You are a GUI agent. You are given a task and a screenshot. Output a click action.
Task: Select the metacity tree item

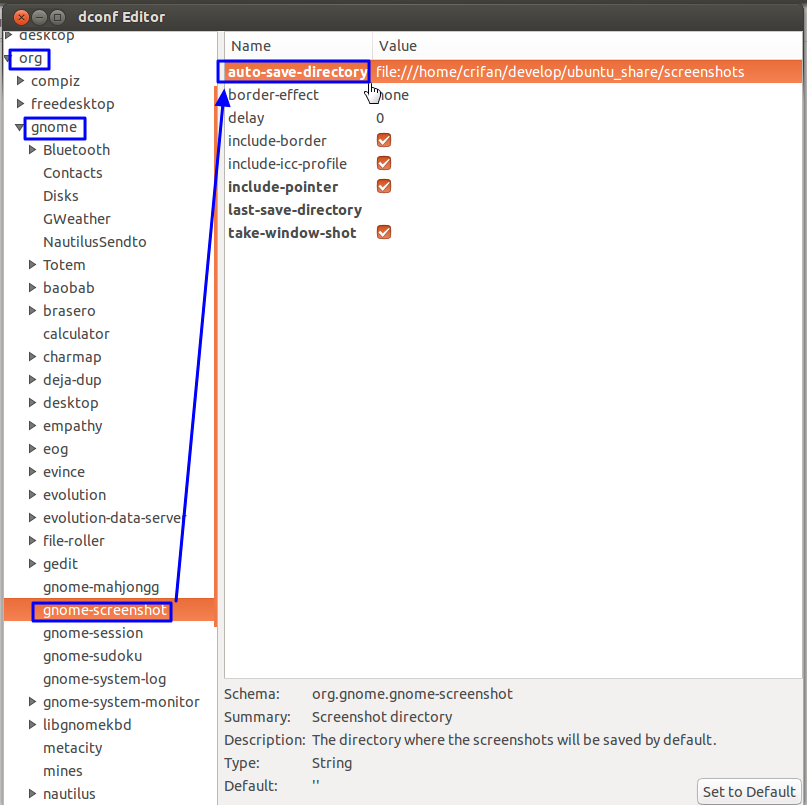(x=73, y=748)
